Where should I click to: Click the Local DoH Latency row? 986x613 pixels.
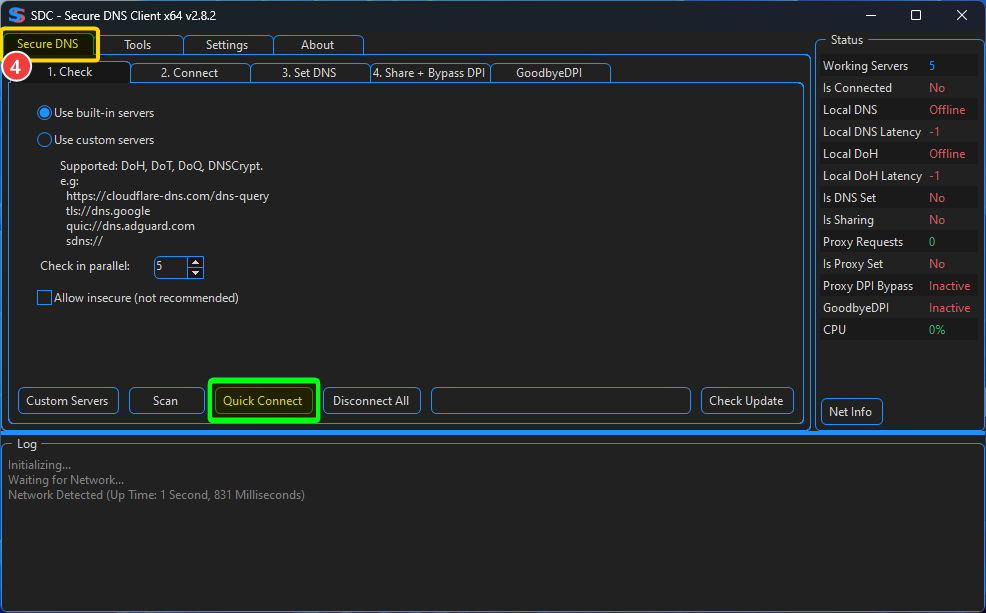[x=899, y=176]
